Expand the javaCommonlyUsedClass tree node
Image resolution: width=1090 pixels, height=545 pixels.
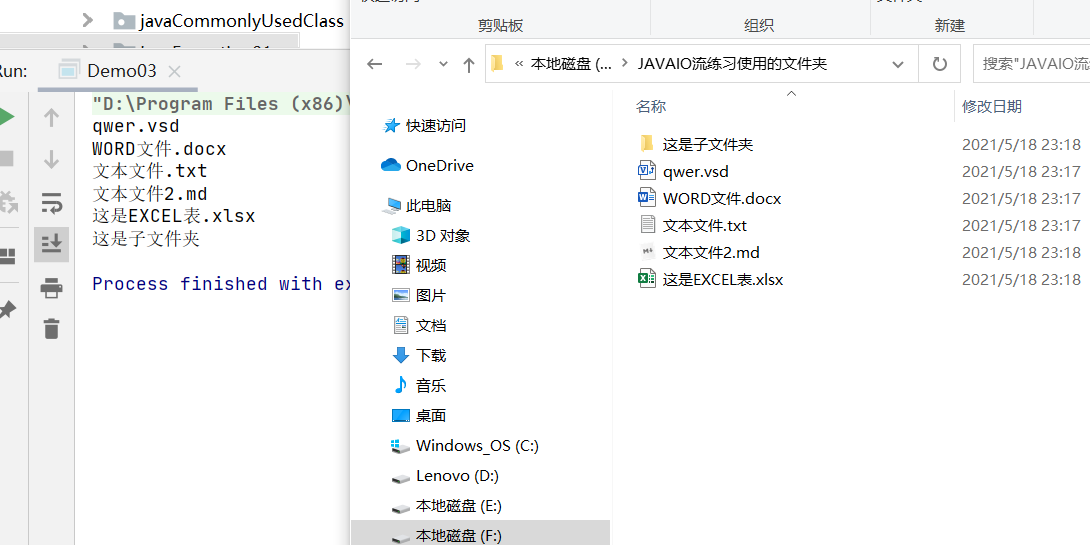pos(88,20)
